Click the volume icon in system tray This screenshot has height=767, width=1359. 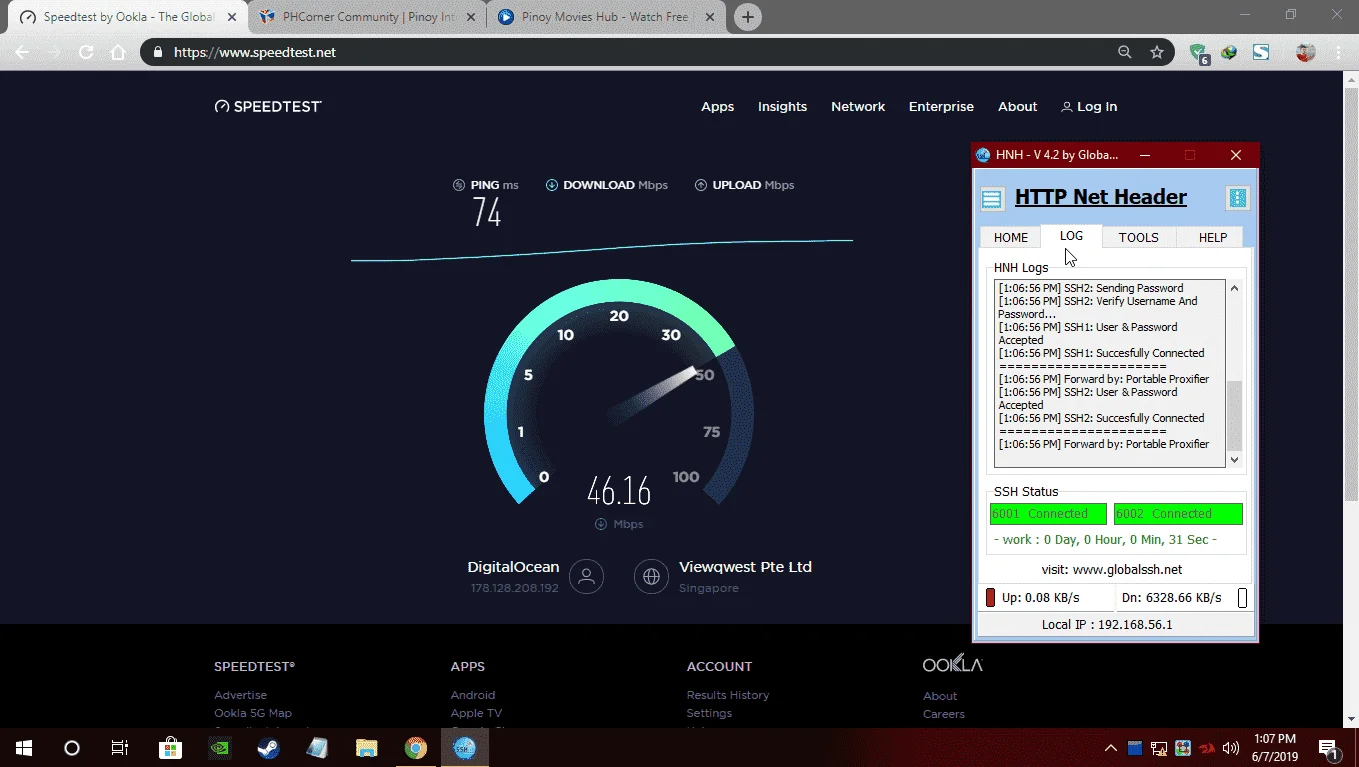1230,748
